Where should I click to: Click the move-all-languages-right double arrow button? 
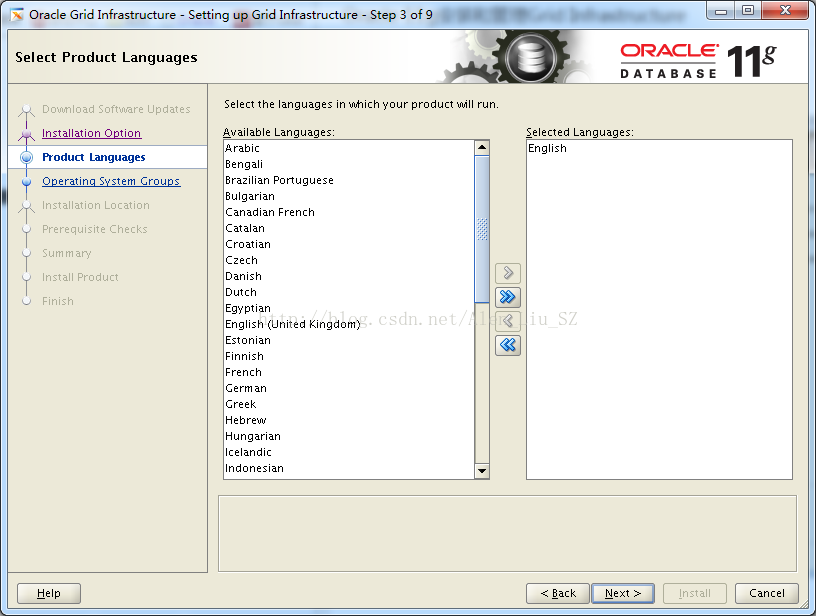(x=508, y=297)
